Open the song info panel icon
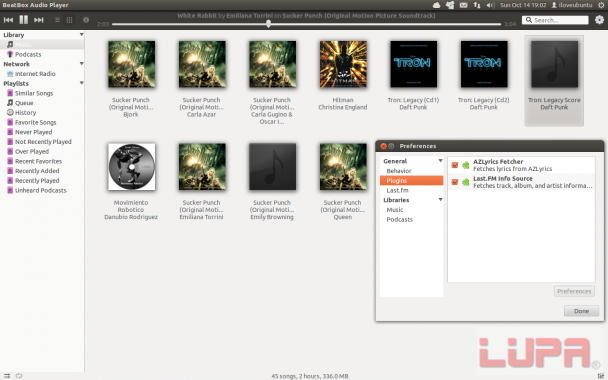 point(86,20)
